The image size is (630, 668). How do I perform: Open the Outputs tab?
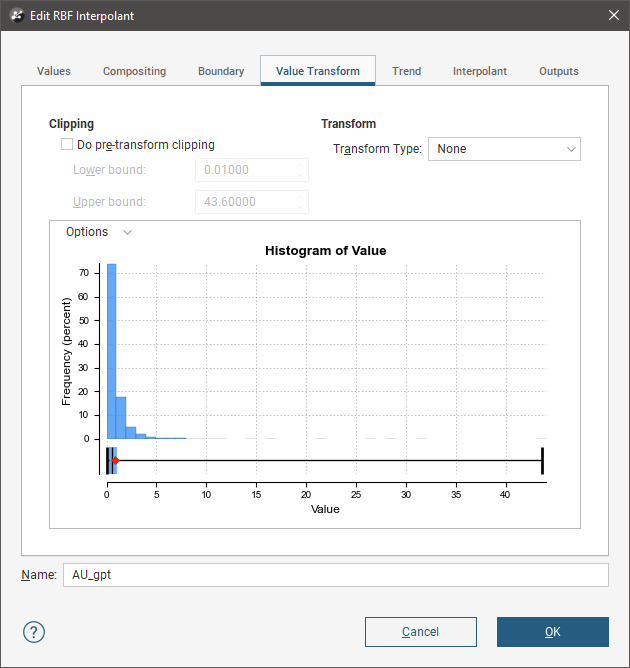tap(558, 72)
